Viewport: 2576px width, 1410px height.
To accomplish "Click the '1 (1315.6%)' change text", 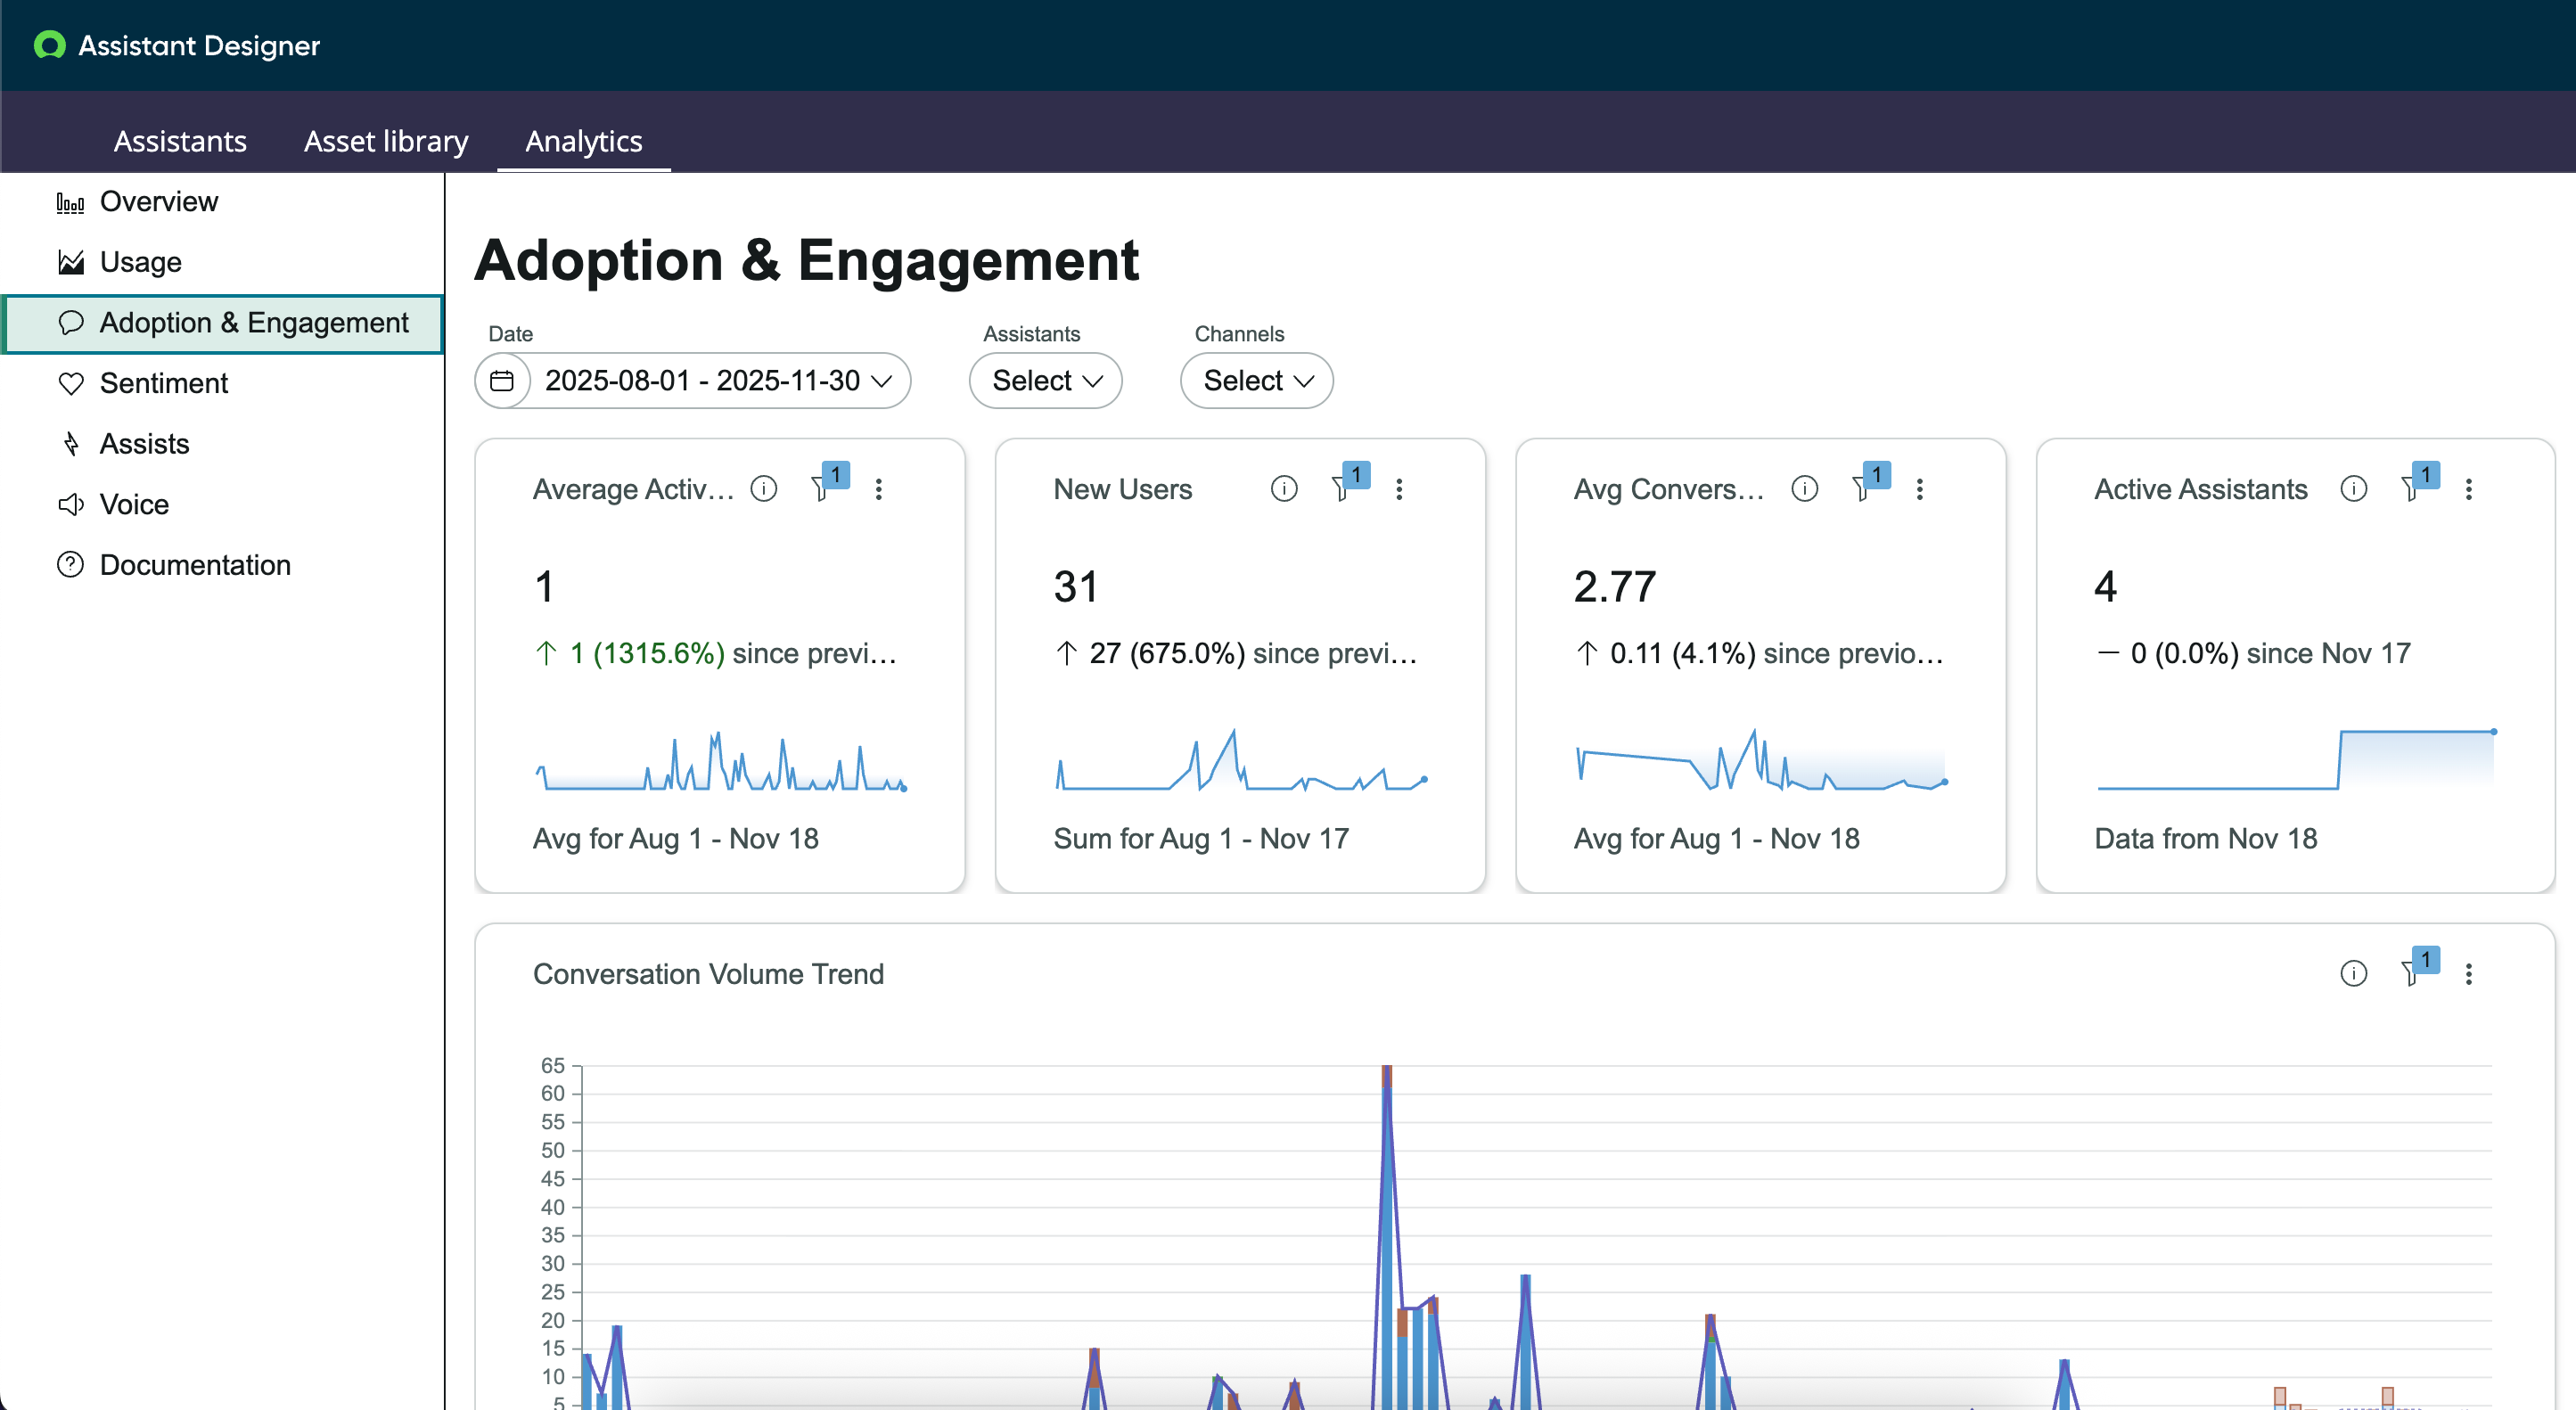I will [647, 654].
